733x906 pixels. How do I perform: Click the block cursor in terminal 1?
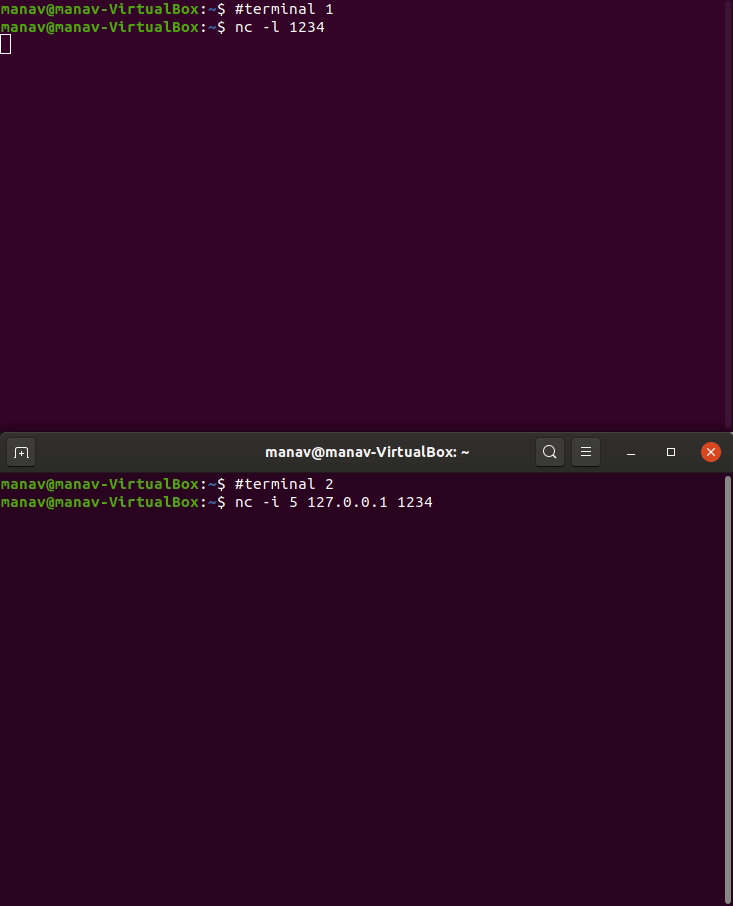(x=6, y=44)
